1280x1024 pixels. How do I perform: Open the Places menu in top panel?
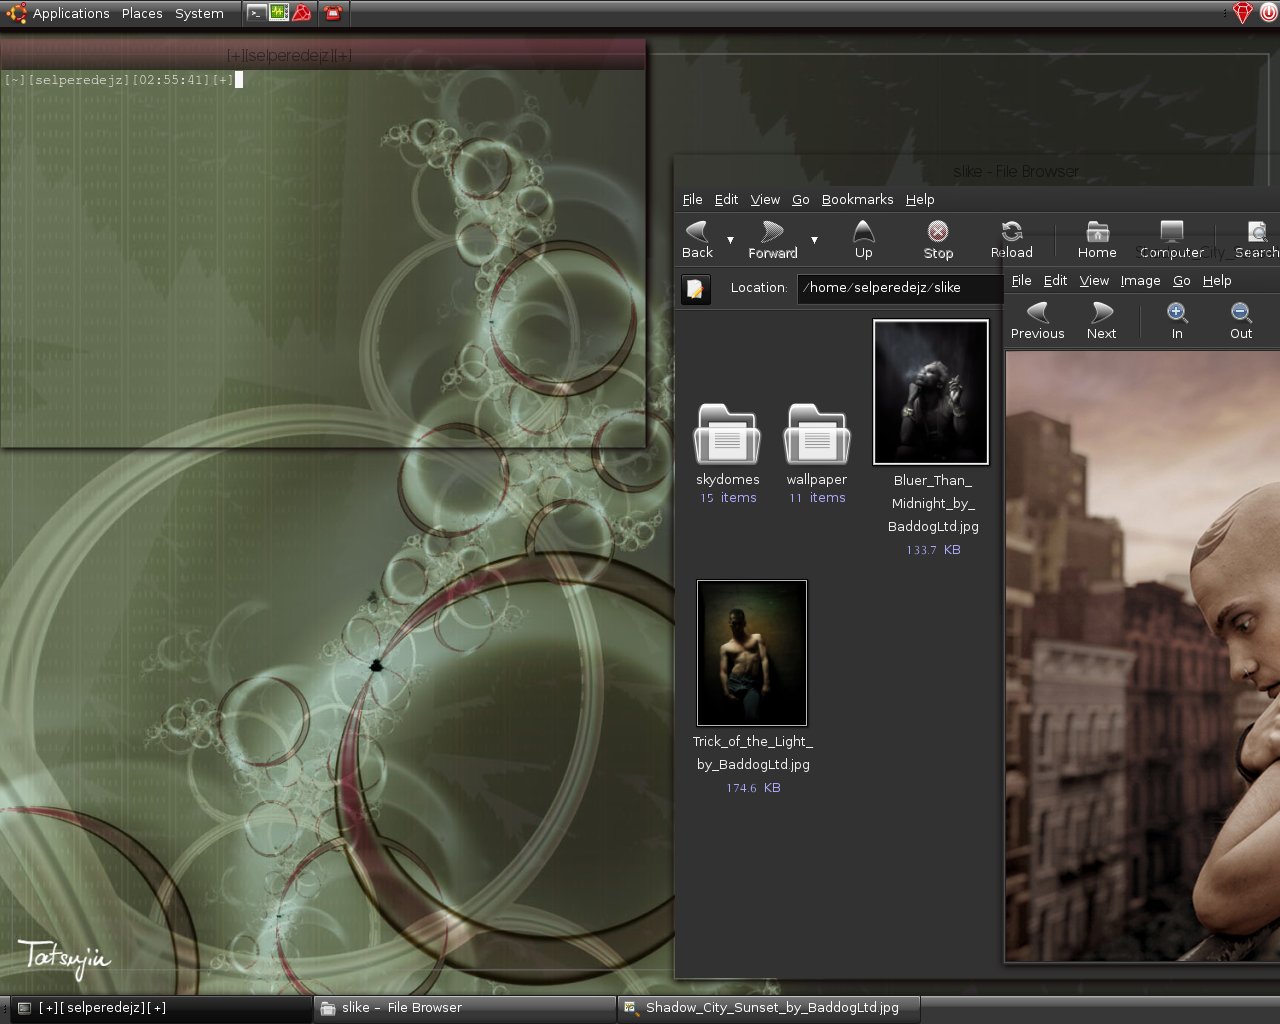click(x=142, y=13)
